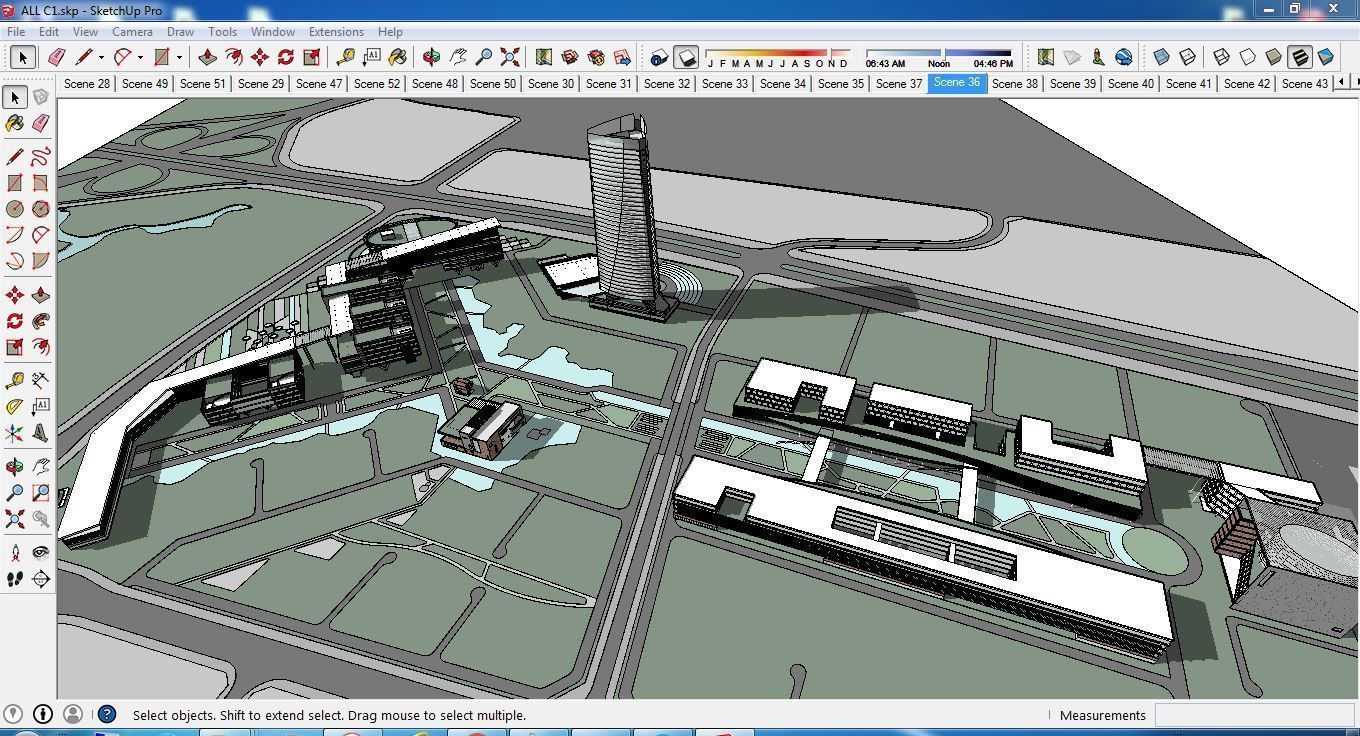Click the help question mark in the status bar

tap(106, 714)
